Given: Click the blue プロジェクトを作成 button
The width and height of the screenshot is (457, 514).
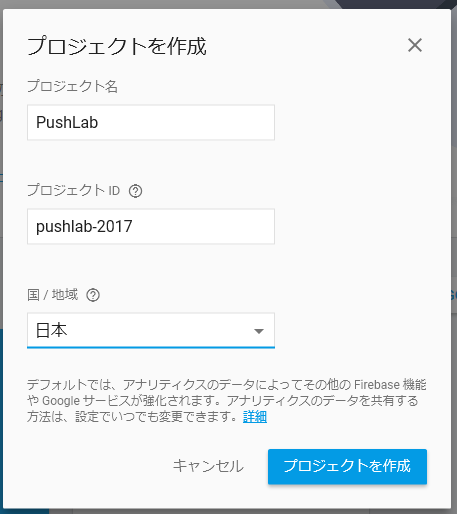Looking at the screenshot, I should point(347,466).
